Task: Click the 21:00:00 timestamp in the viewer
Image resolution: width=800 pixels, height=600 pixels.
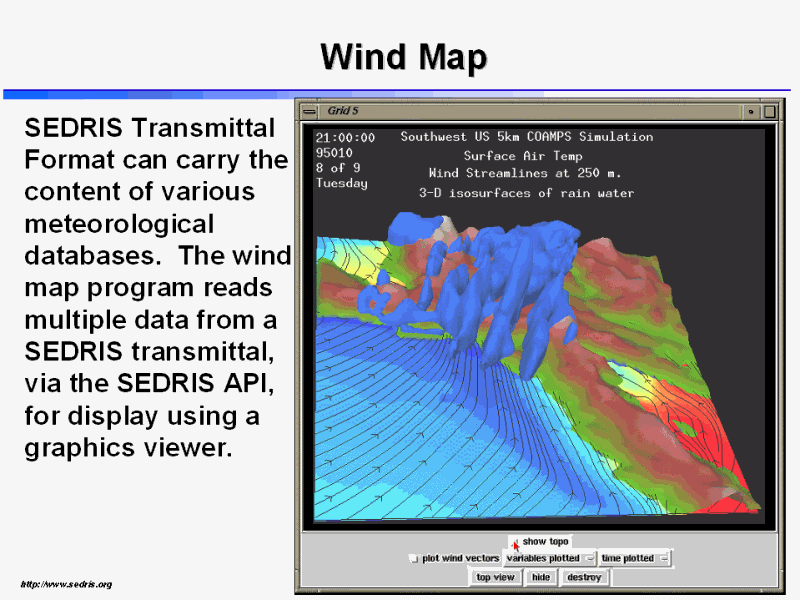Action: pyautogui.click(x=345, y=138)
